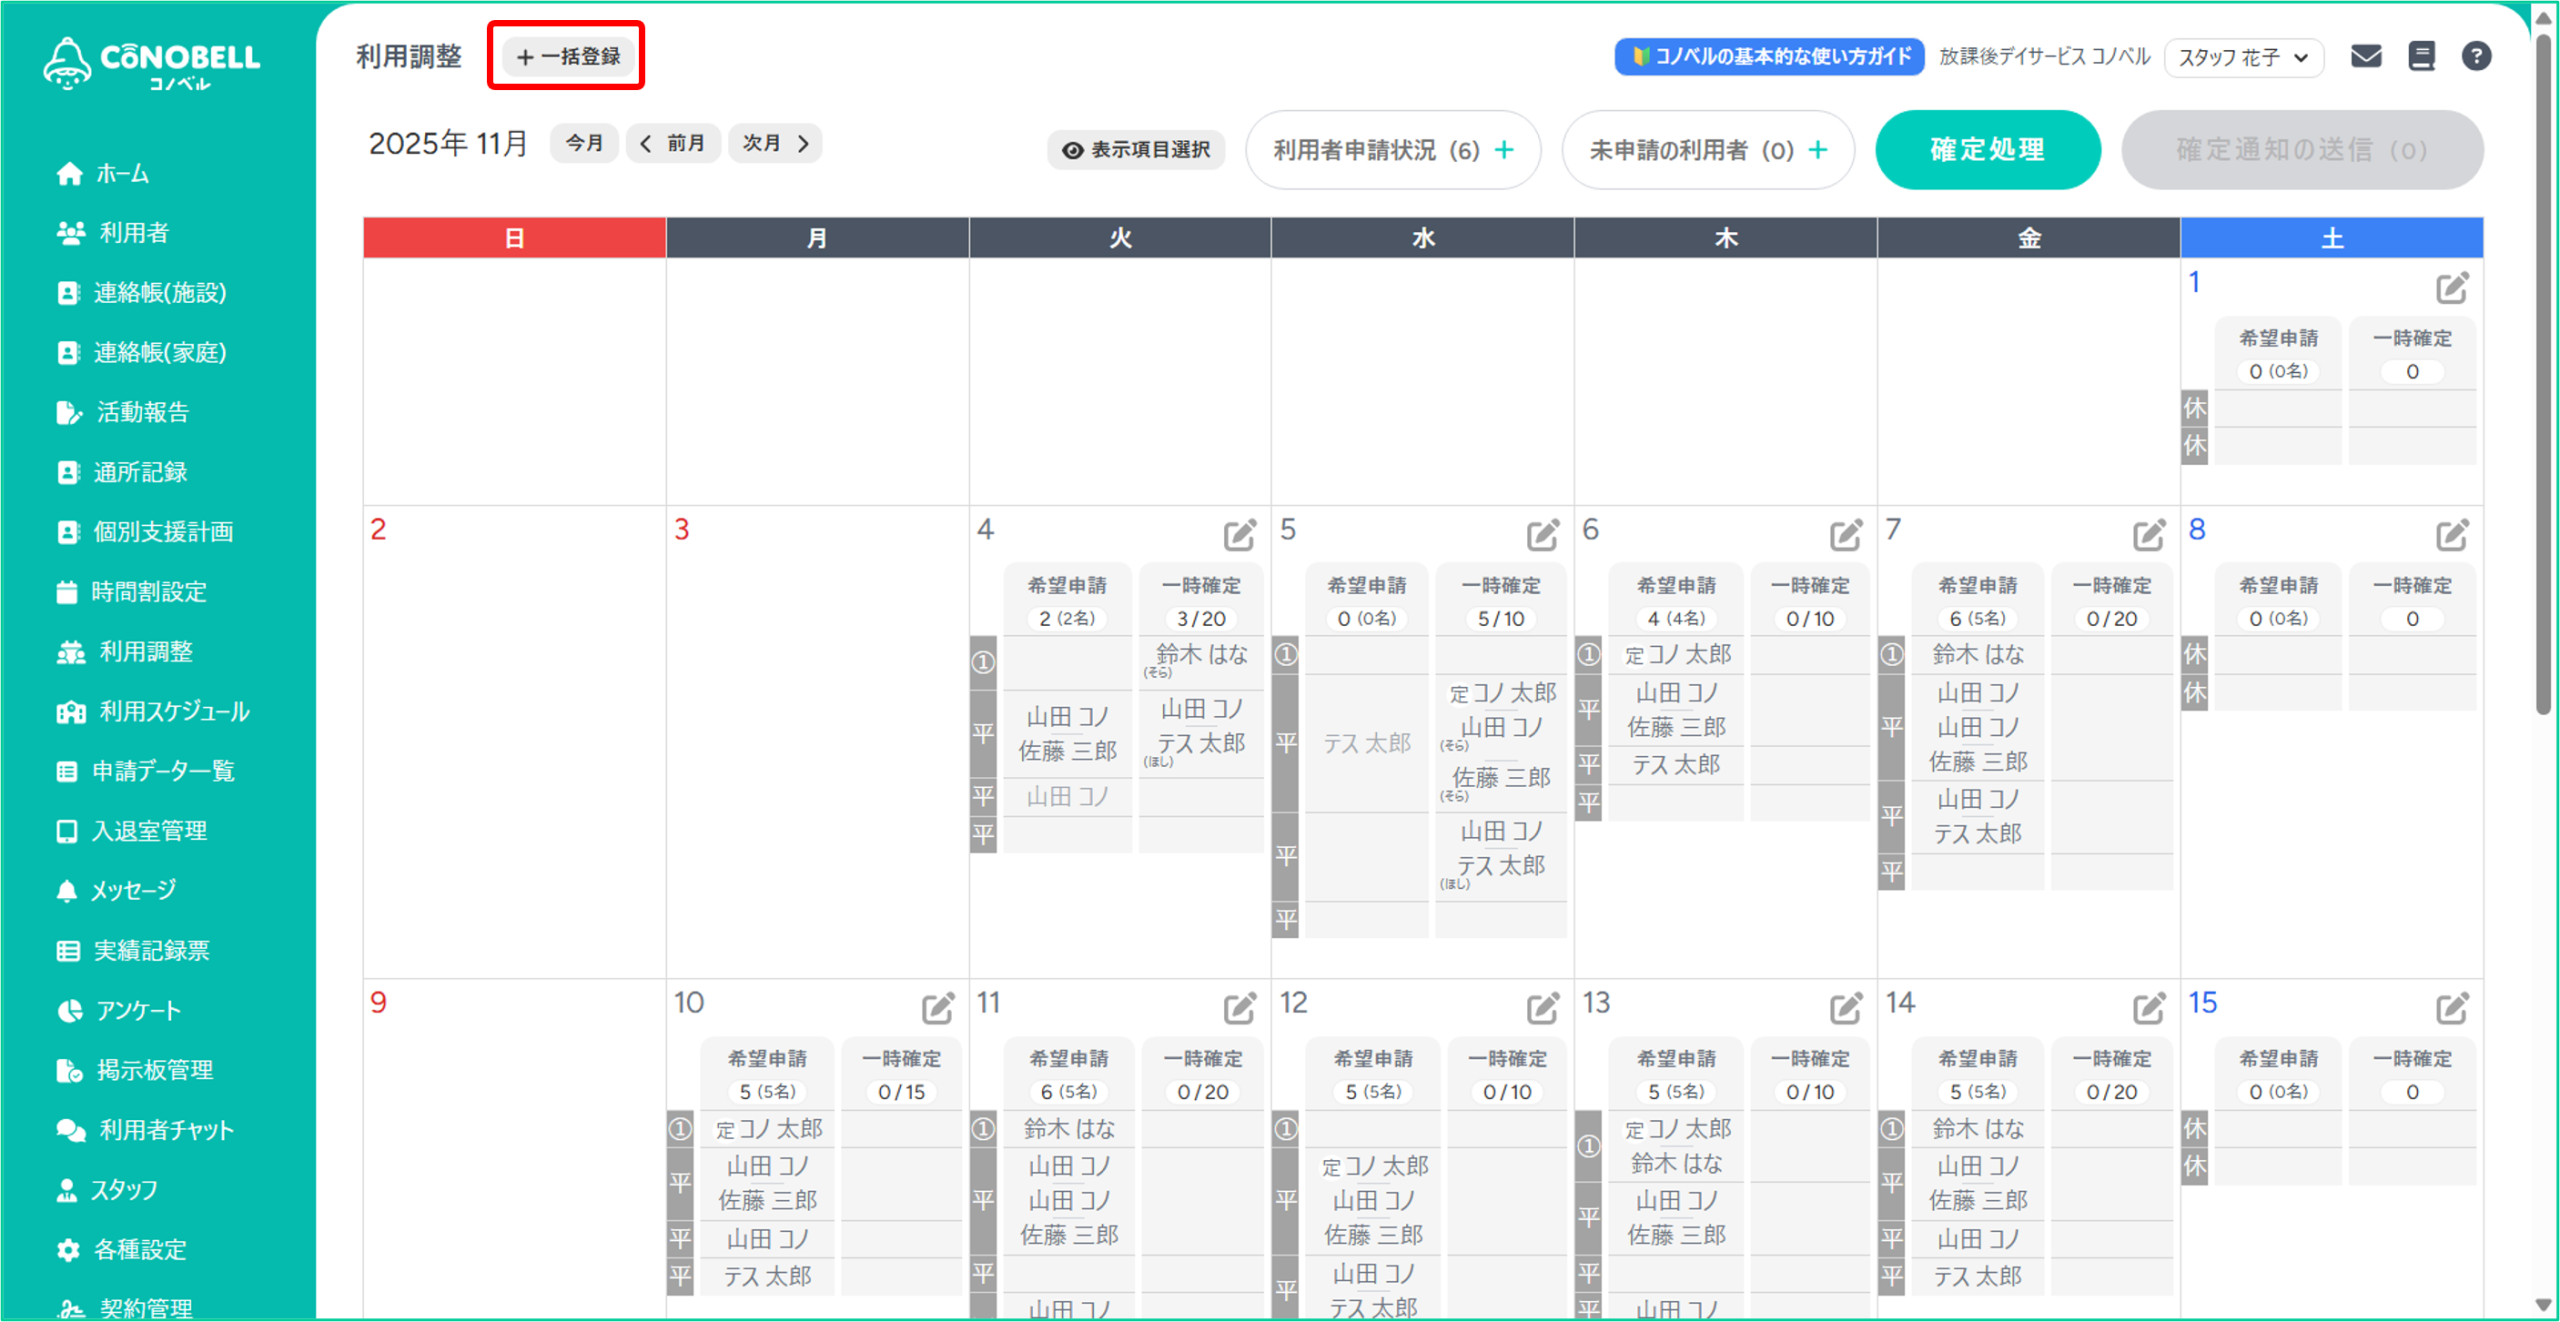Open 表示項目選択 display item selector
The width and height of the screenshot is (2560, 1322).
(1137, 150)
